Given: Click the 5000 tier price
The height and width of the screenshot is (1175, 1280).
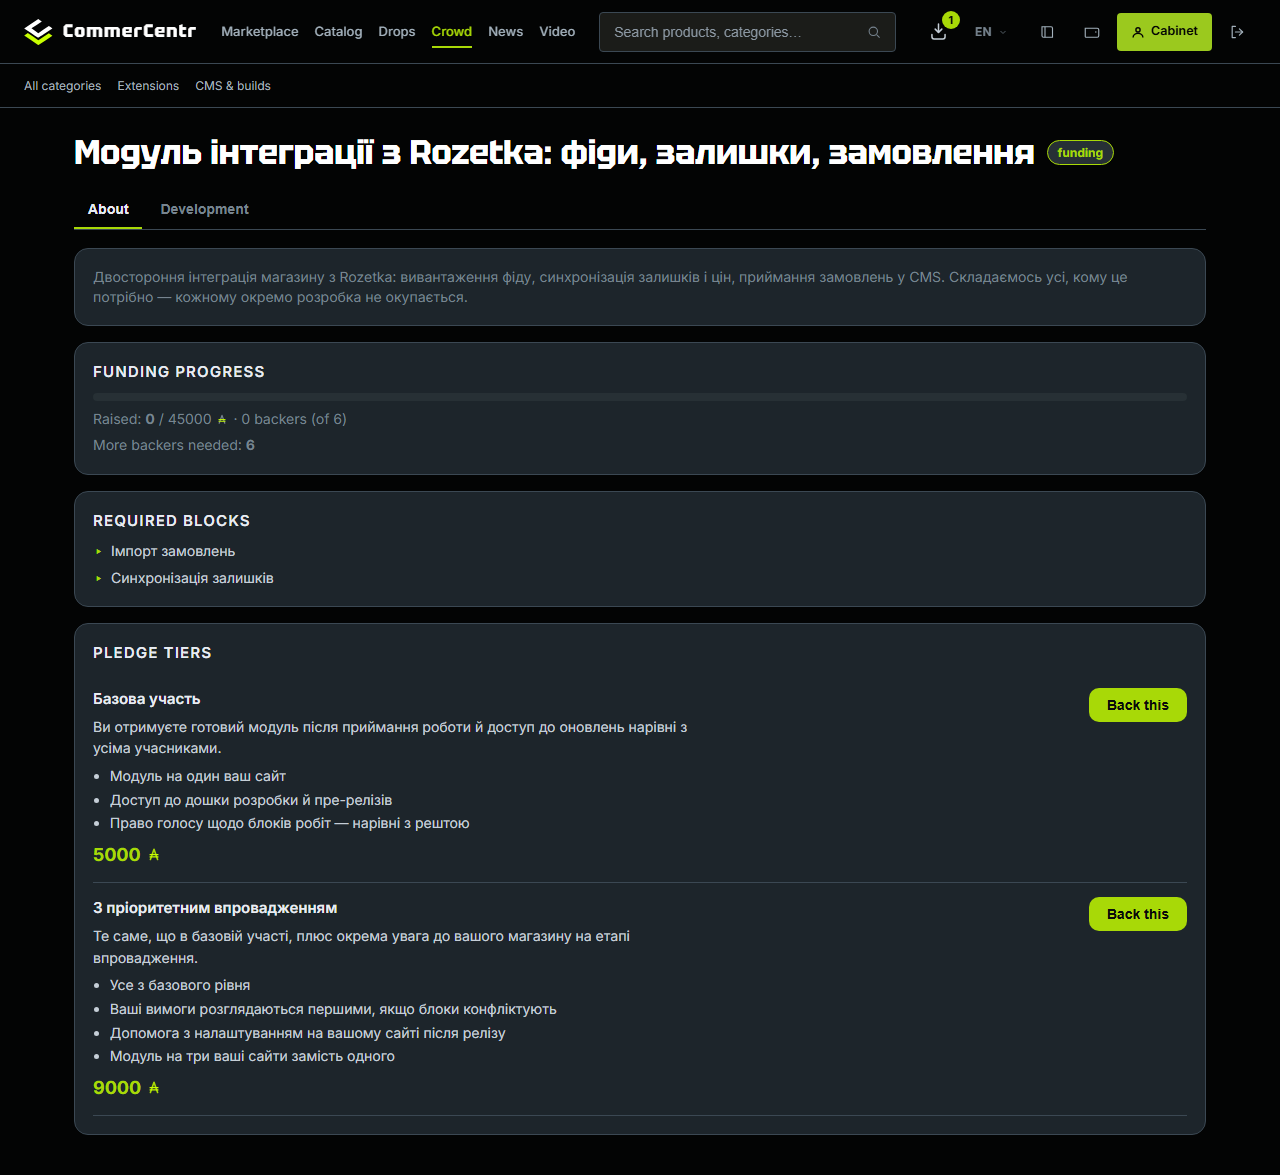Looking at the screenshot, I should (126, 855).
